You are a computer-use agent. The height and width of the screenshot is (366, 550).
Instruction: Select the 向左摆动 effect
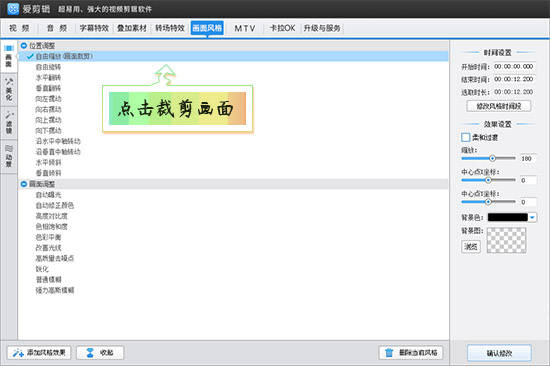point(48,99)
